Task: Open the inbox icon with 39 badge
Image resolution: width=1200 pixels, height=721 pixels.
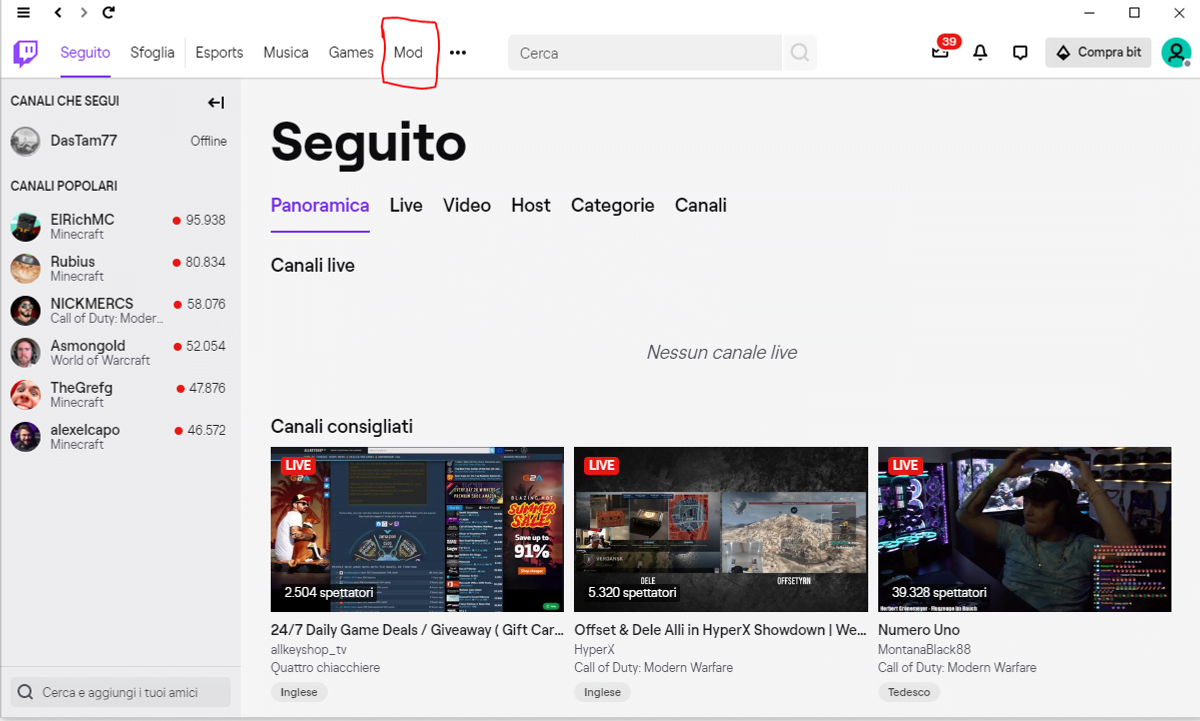Action: pyautogui.click(x=940, y=53)
